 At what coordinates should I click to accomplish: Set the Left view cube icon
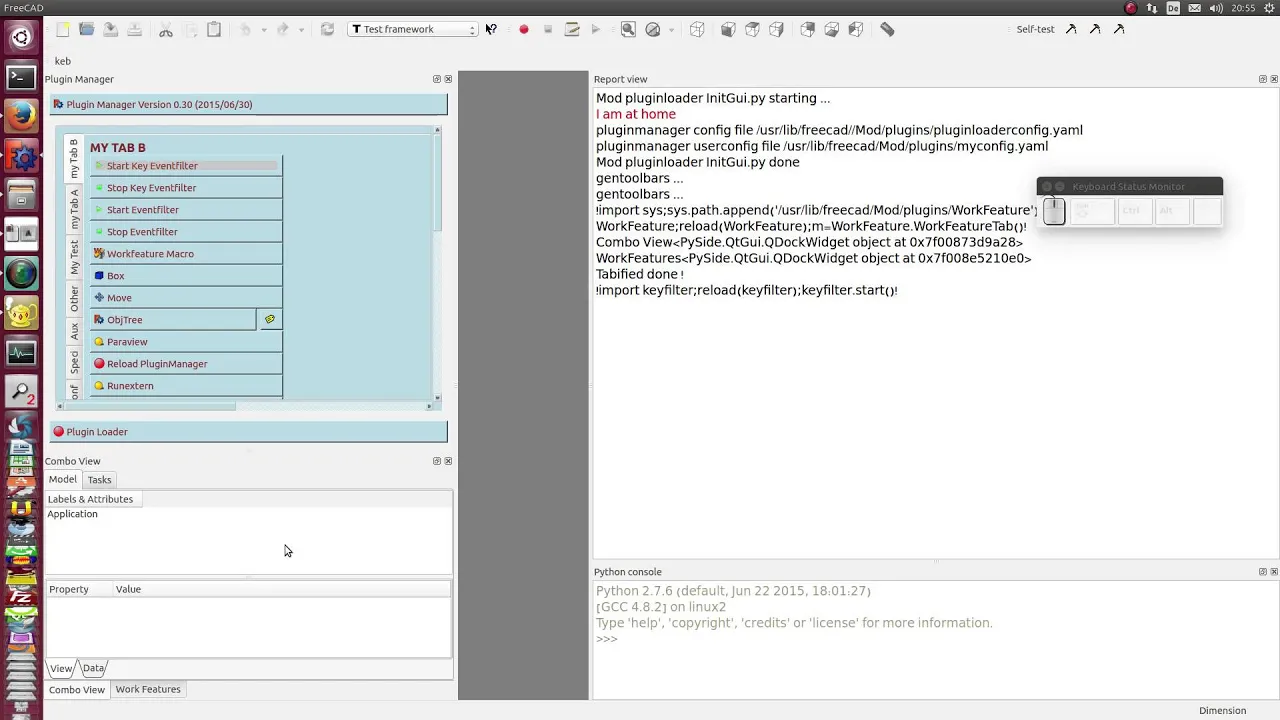[x=855, y=29]
